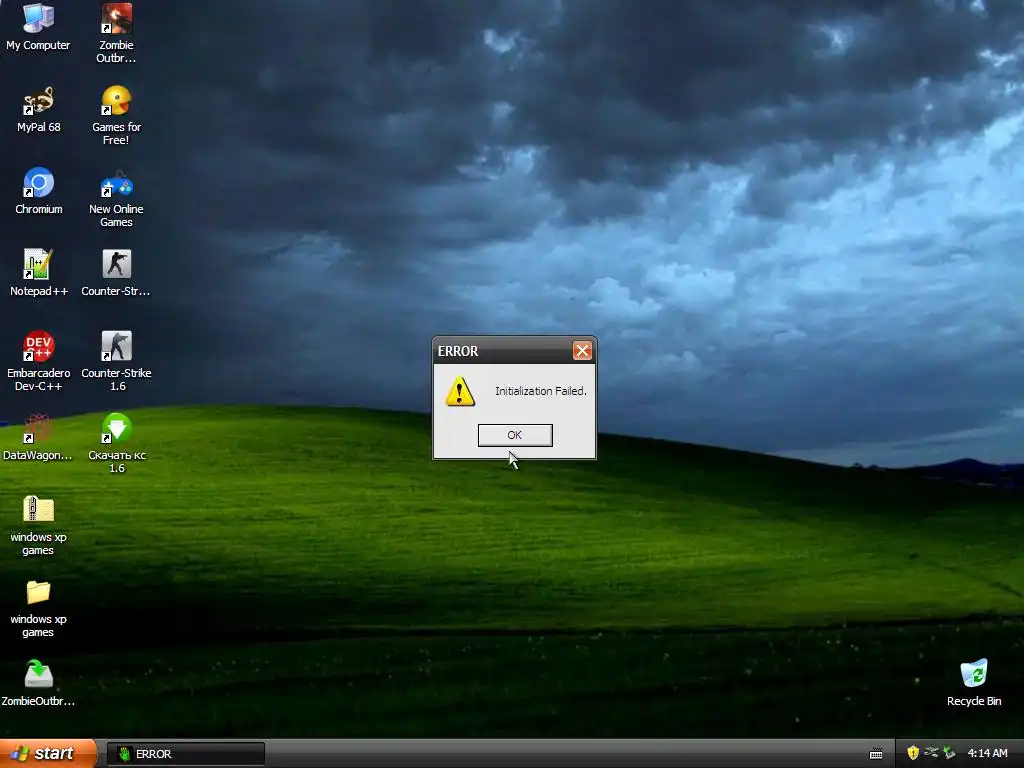Viewport: 1024px width, 768px height.
Task: Click the yellow security shield tray icon
Action: coord(913,753)
